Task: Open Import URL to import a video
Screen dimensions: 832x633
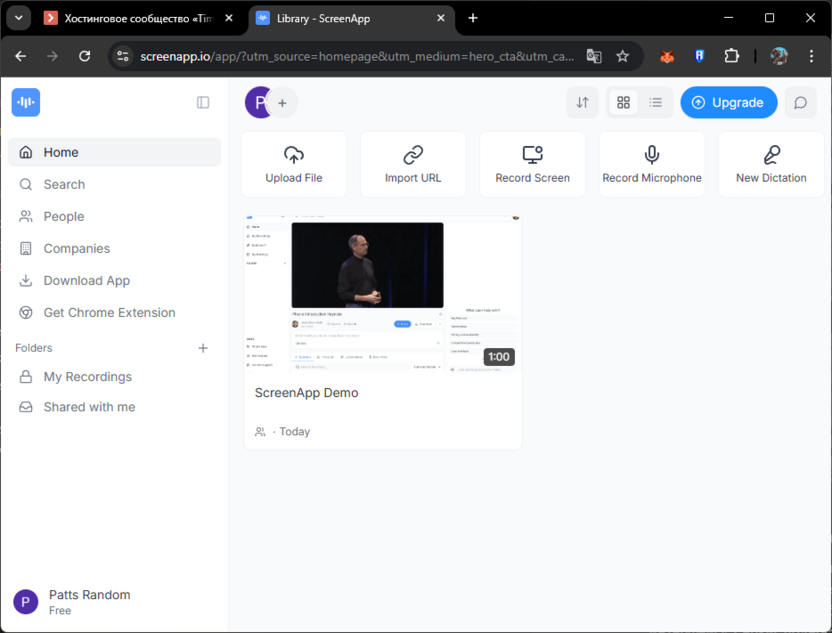Action: pyautogui.click(x=413, y=163)
